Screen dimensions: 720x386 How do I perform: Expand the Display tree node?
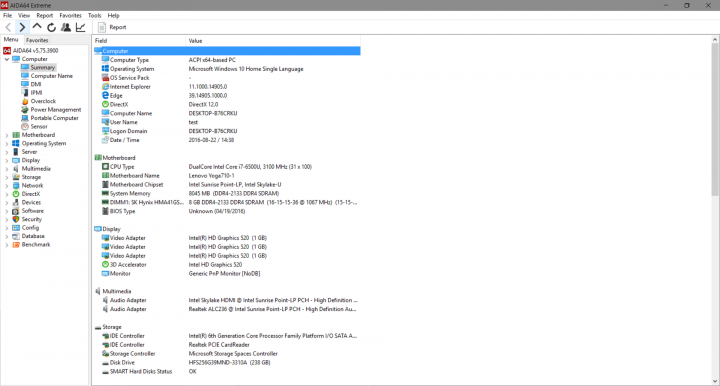click(7, 161)
